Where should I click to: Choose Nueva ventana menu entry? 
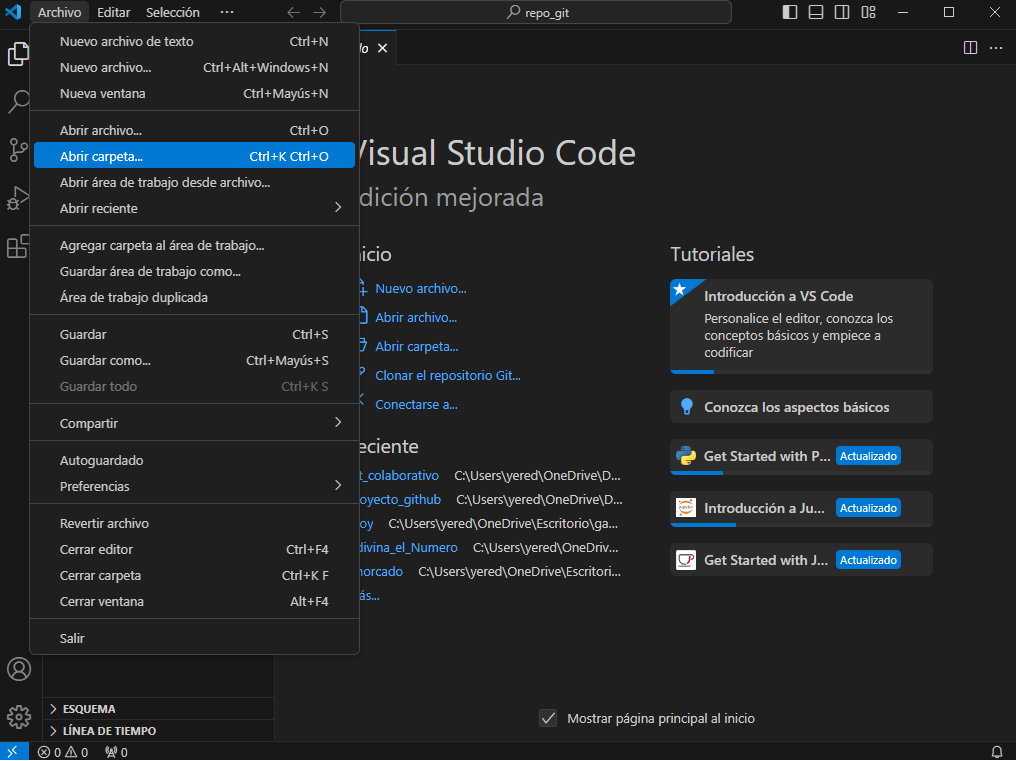click(194, 93)
